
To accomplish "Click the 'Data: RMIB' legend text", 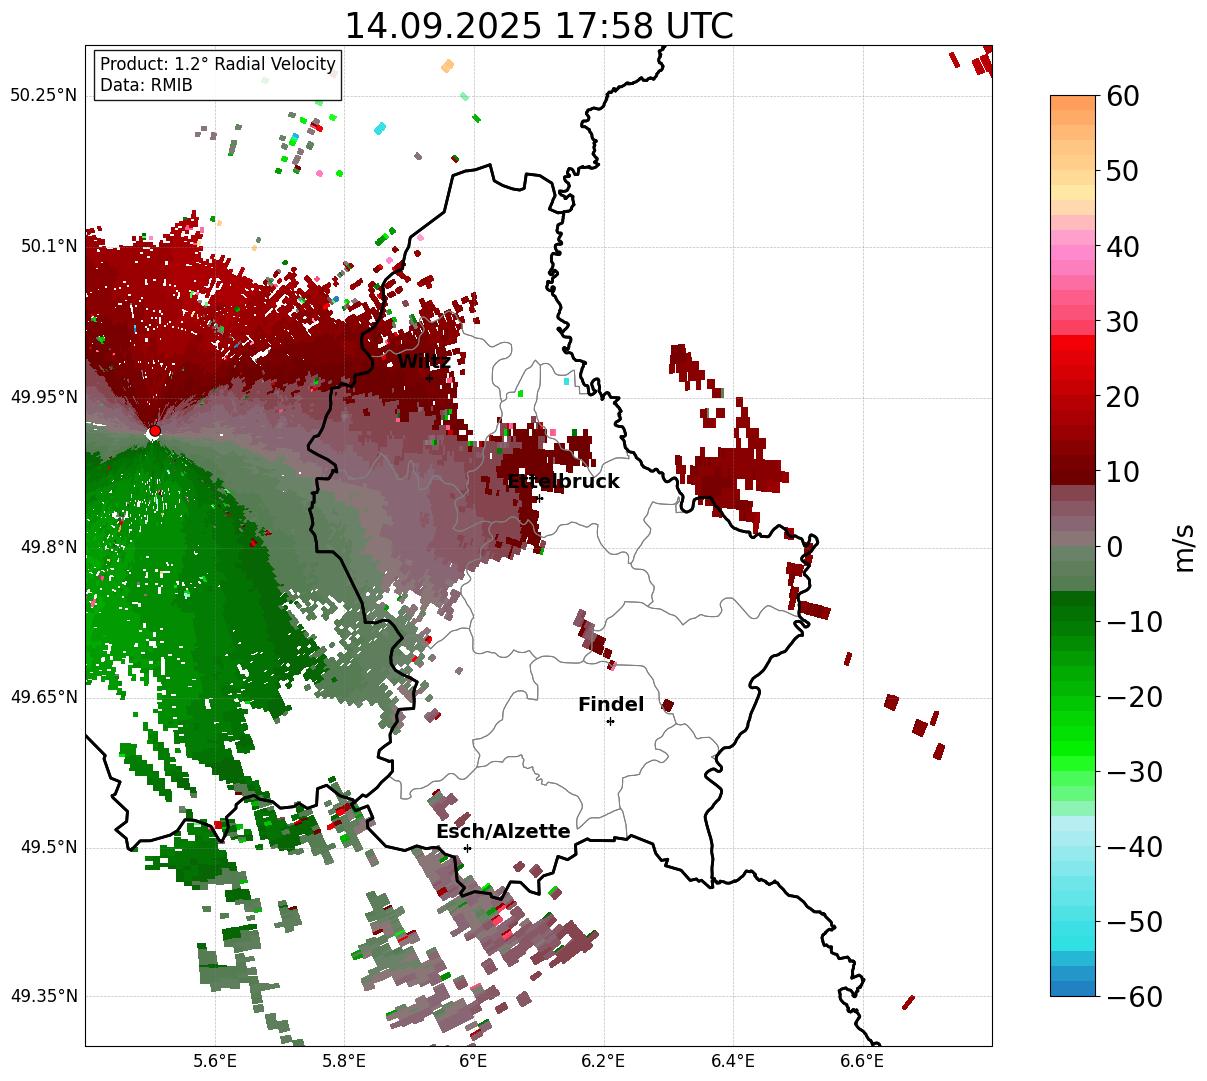I will point(146,86).
